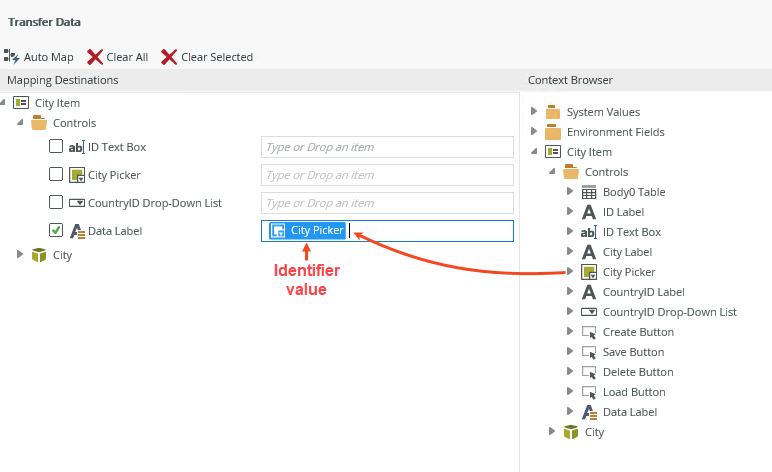Click the ID Text Box mapping input field
The width and height of the screenshot is (772, 472).
[387, 147]
